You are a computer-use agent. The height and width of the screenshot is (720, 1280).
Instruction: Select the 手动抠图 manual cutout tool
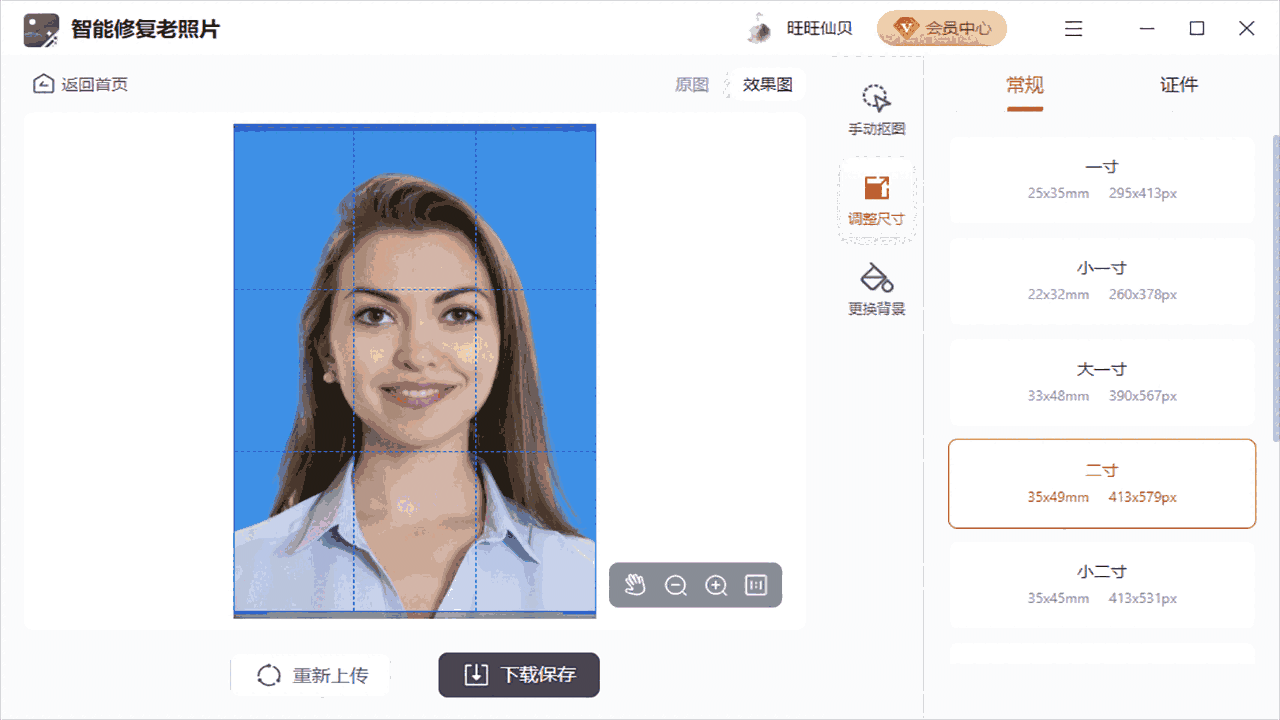tap(876, 105)
